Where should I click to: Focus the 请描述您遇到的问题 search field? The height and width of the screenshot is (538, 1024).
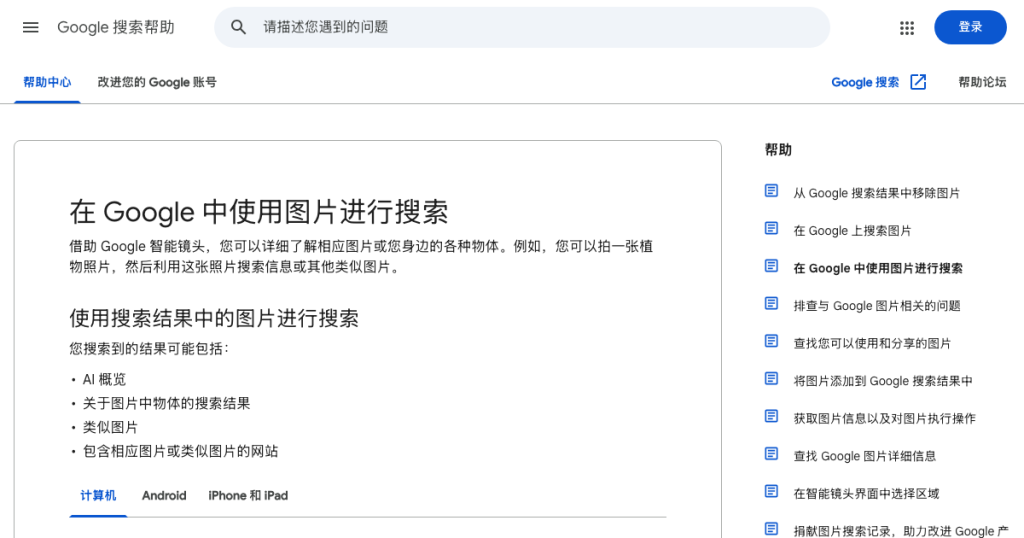click(x=522, y=27)
